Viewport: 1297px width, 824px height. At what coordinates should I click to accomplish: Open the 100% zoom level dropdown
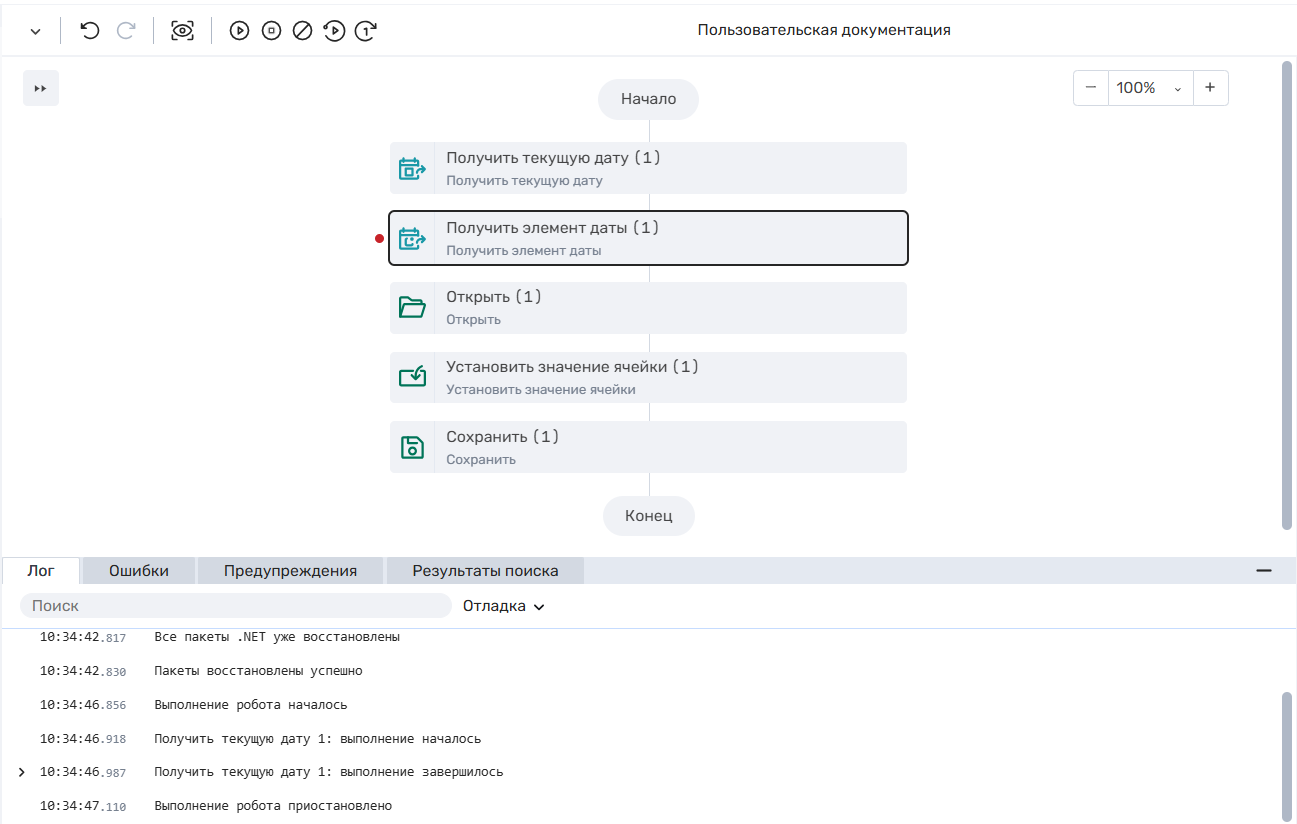[1149, 88]
